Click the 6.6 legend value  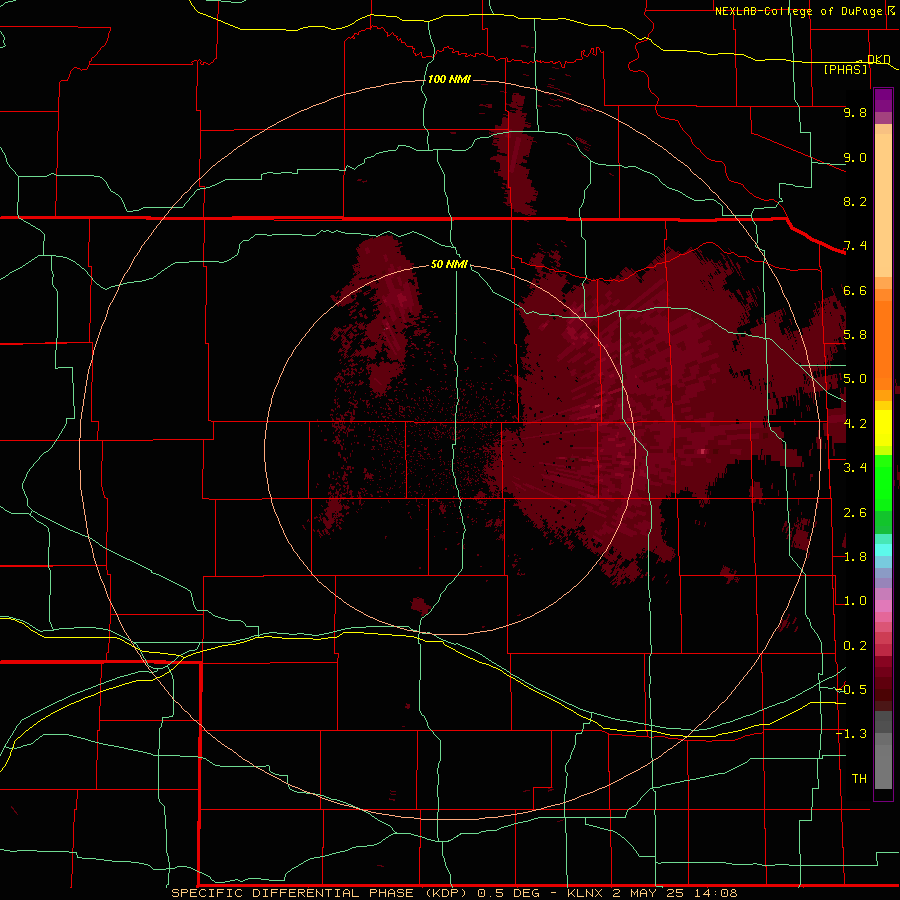[x=855, y=290]
